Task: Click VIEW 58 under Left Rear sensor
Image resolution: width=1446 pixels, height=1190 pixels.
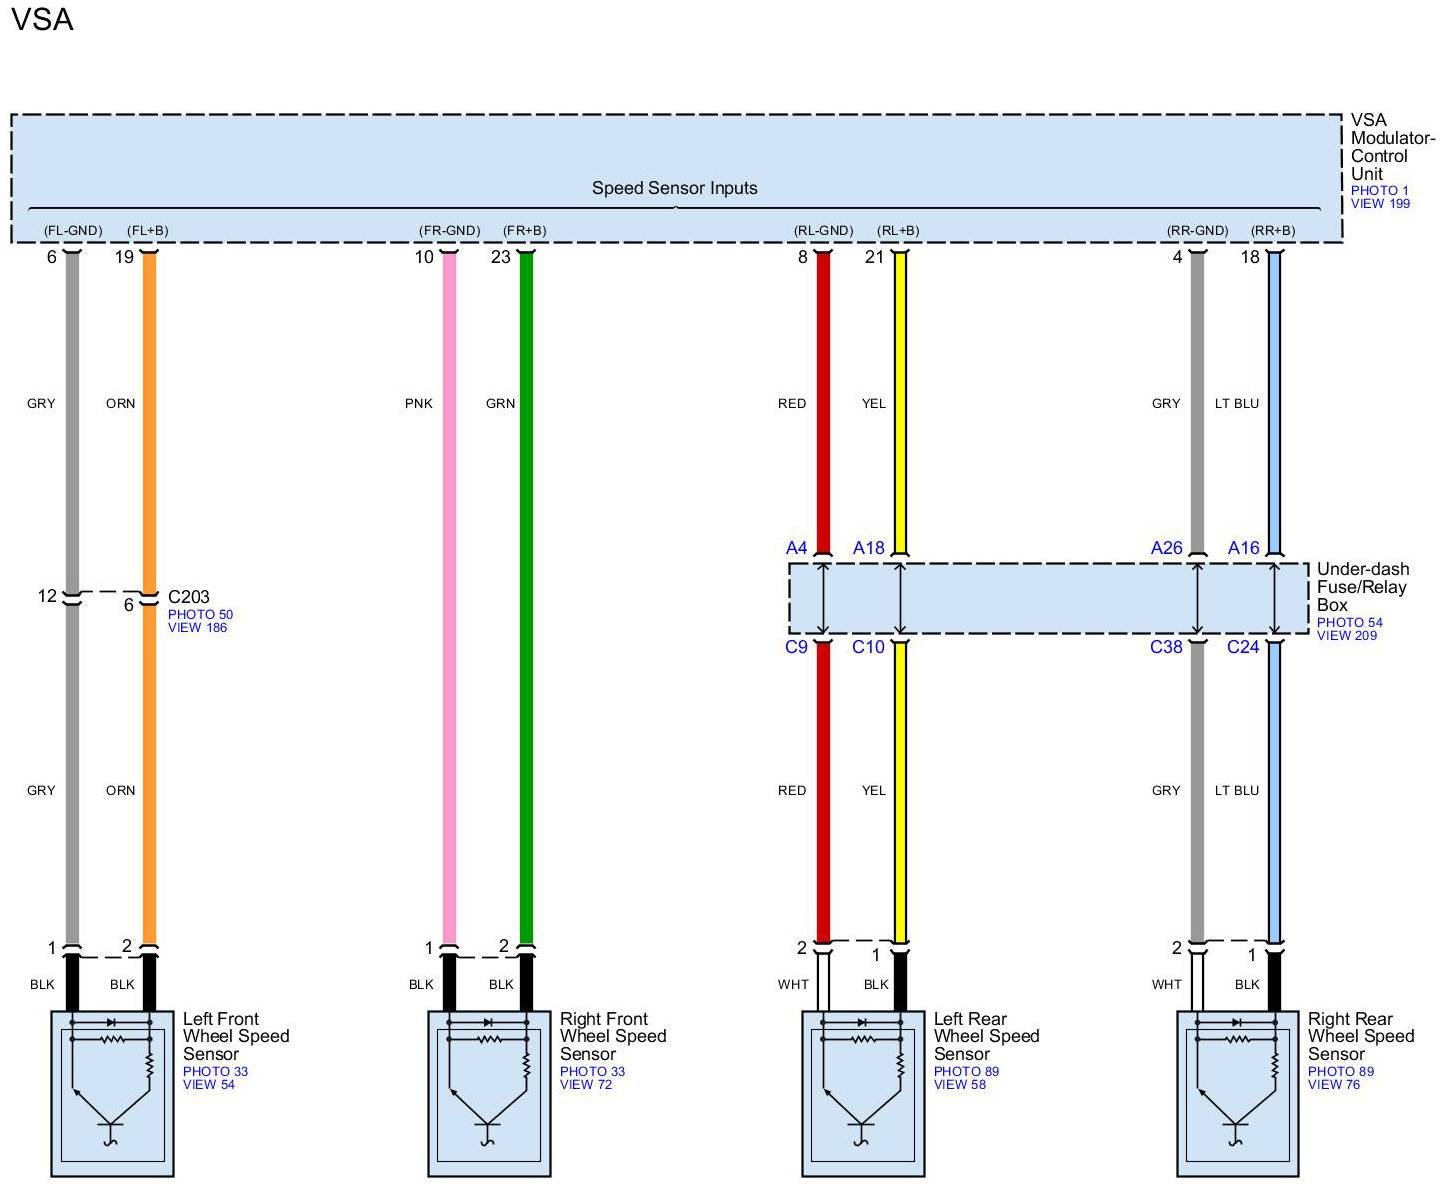Action: coord(959,1085)
